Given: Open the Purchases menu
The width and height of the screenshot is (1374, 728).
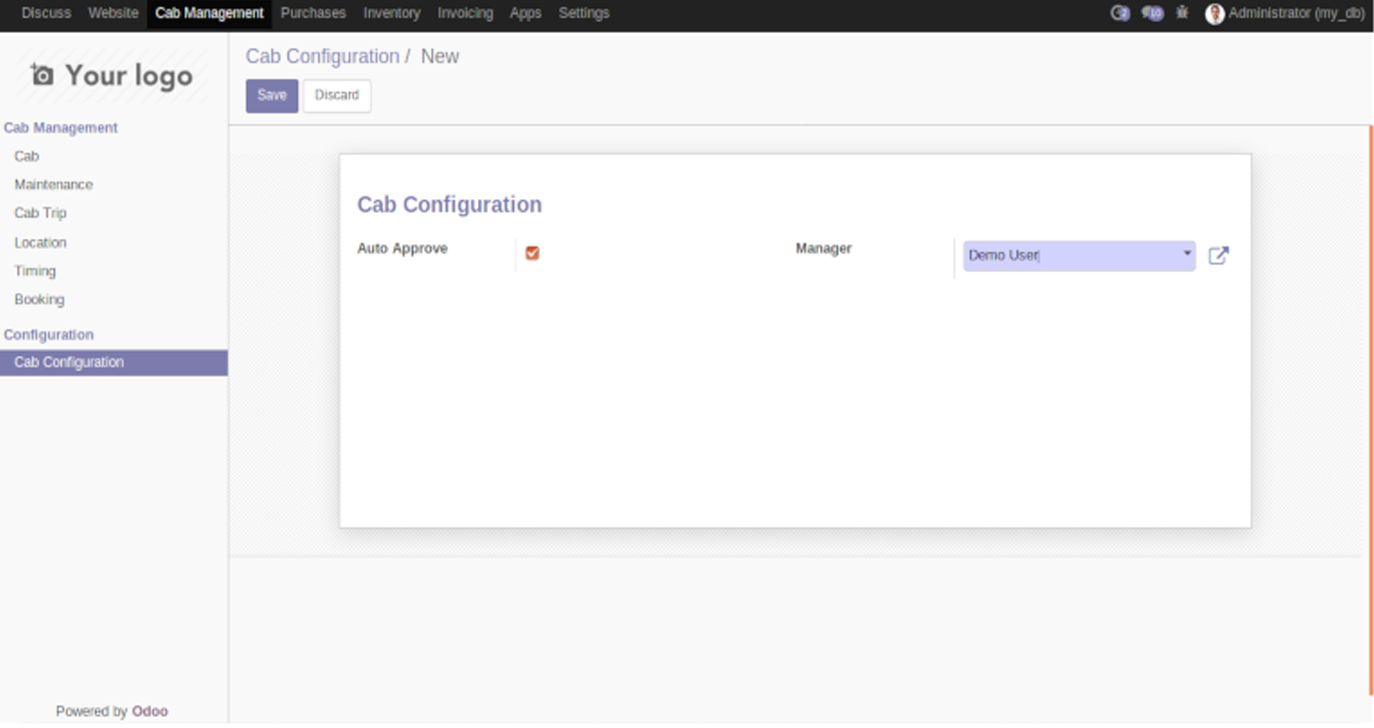Looking at the screenshot, I should [x=313, y=13].
